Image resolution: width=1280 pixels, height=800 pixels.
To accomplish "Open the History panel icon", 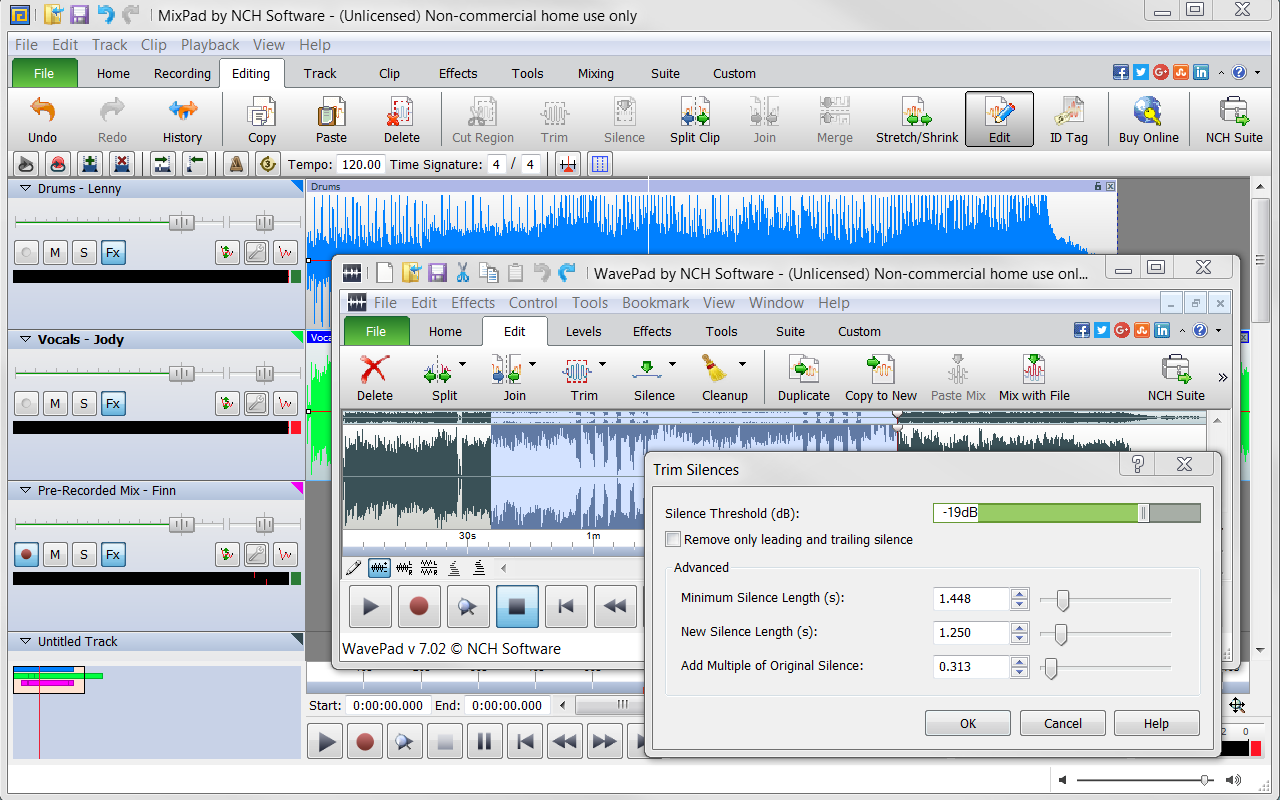I will 182,112.
